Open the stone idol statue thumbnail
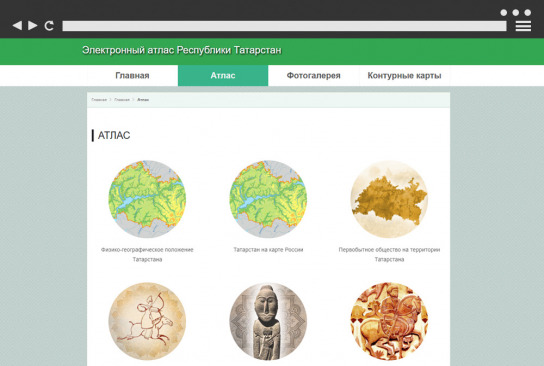The image size is (544, 366). point(268,321)
